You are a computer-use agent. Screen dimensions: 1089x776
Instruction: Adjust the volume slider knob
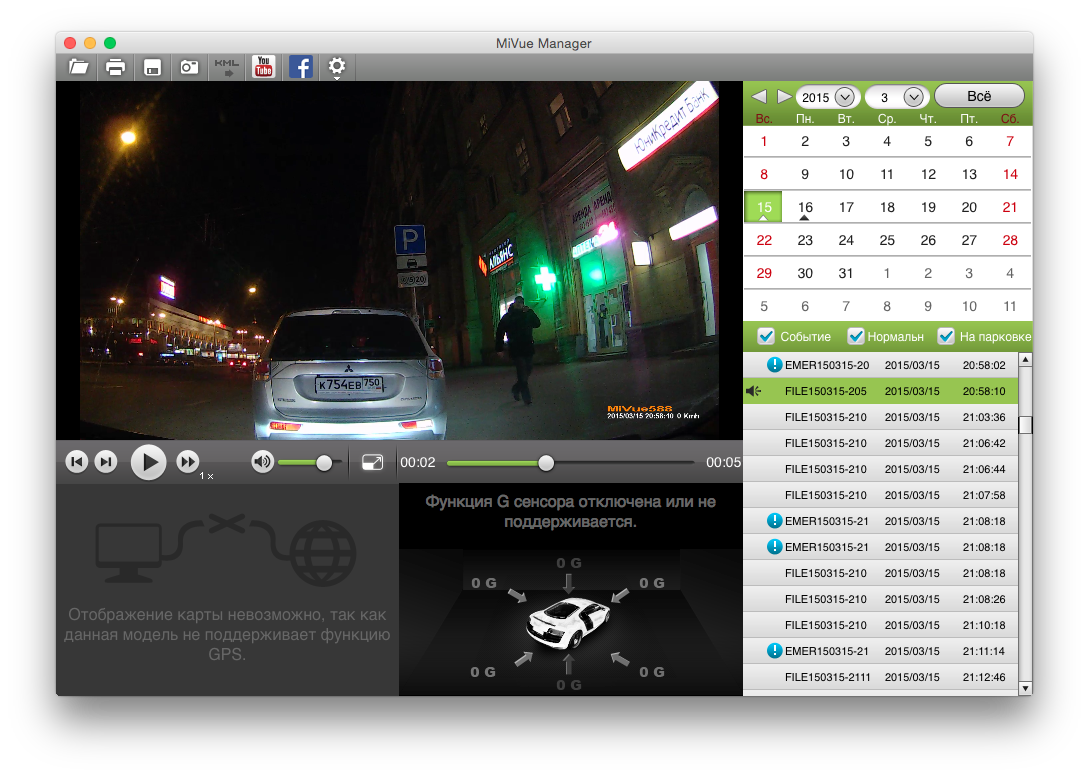pyautogui.click(x=324, y=463)
